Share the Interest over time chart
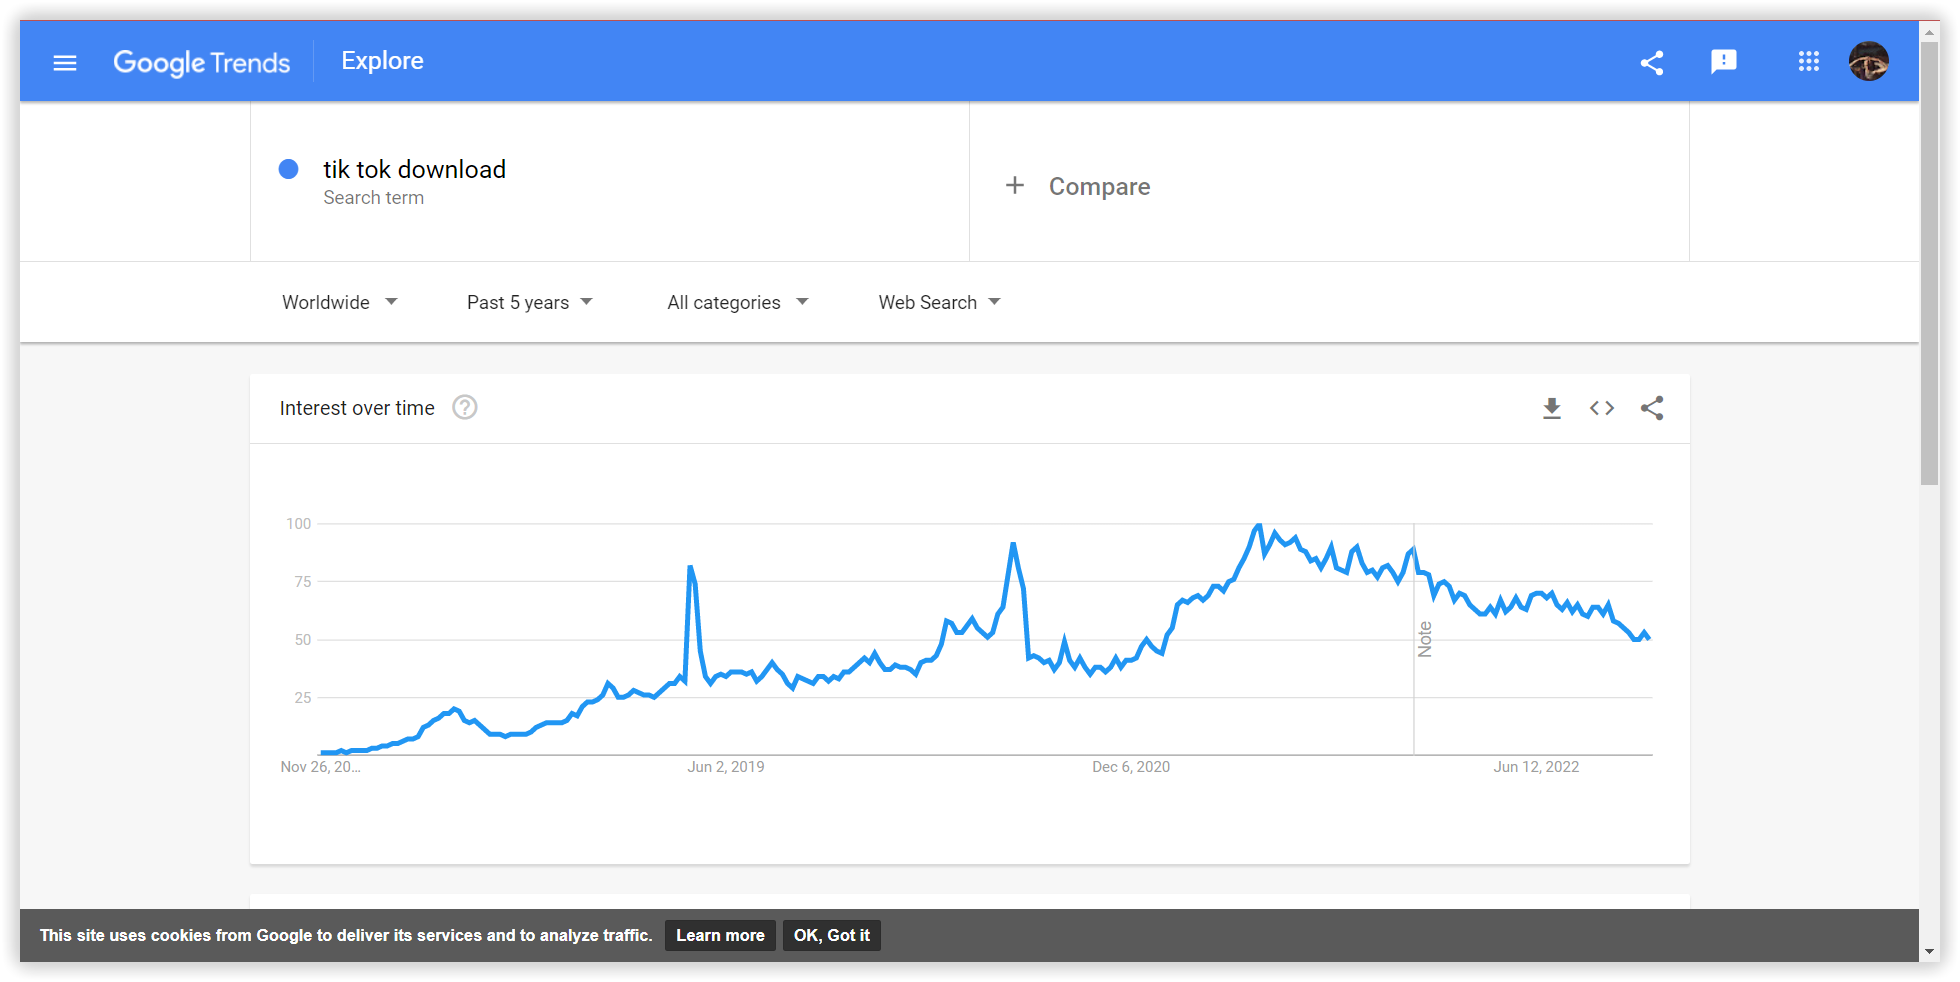The height and width of the screenshot is (982, 1960). click(x=1652, y=408)
